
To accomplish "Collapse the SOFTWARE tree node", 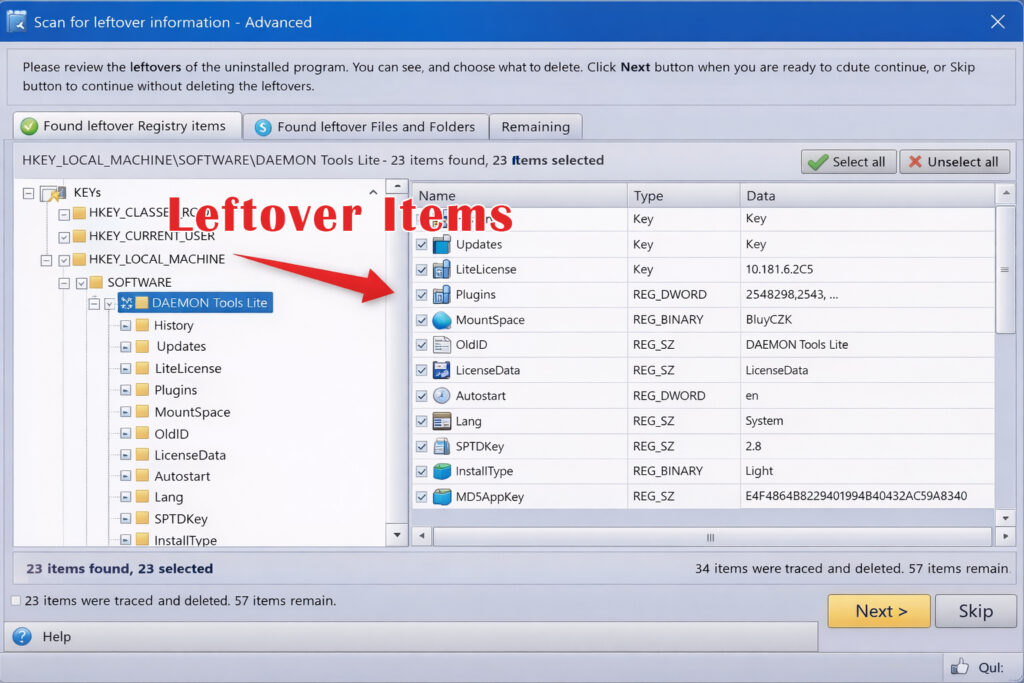I will (x=64, y=283).
